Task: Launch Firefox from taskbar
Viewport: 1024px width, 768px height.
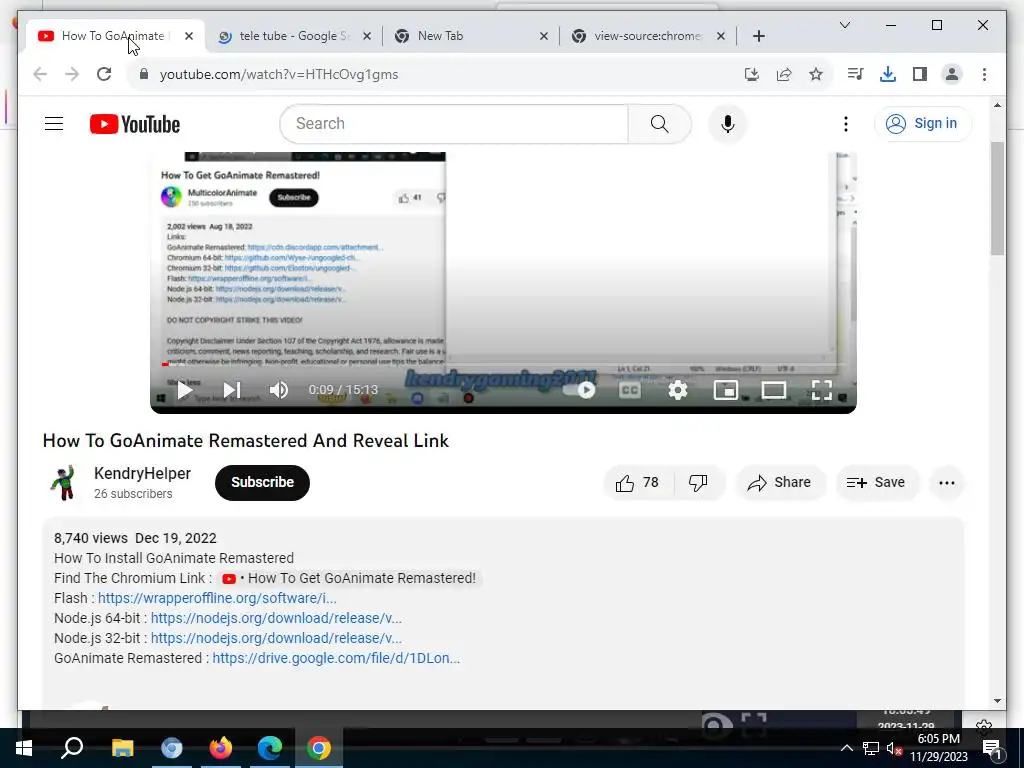Action: (221, 748)
